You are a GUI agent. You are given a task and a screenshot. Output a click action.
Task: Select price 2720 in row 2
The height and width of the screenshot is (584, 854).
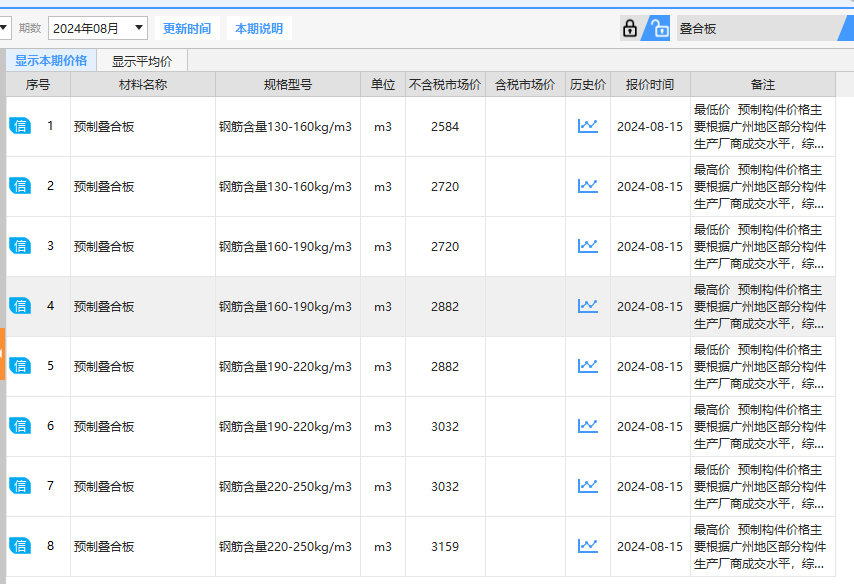click(x=445, y=186)
